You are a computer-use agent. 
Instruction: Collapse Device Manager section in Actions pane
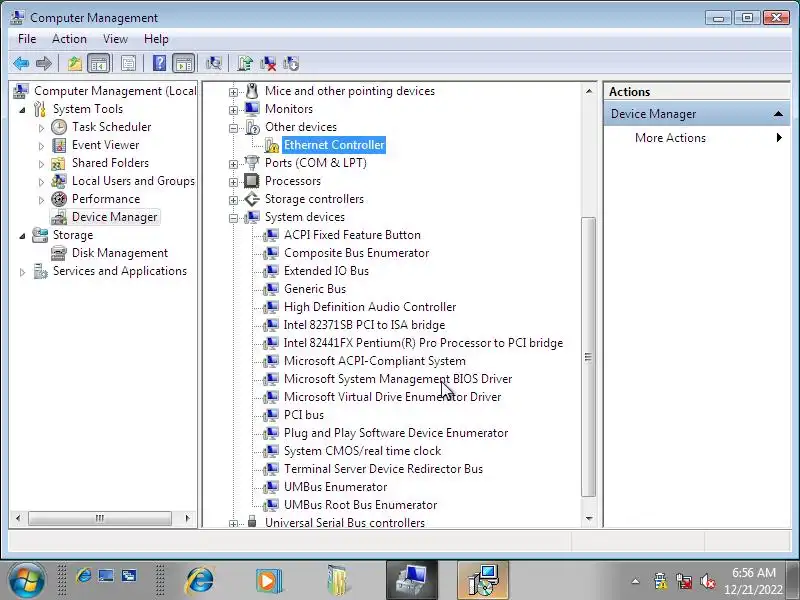click(778, 114)
